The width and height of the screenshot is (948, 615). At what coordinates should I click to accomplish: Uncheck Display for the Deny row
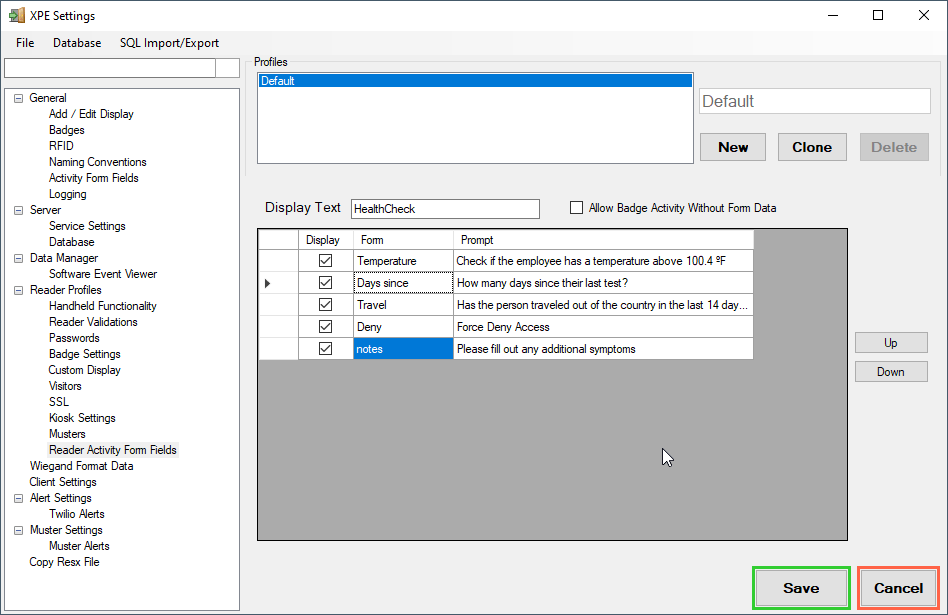(325, 327)
